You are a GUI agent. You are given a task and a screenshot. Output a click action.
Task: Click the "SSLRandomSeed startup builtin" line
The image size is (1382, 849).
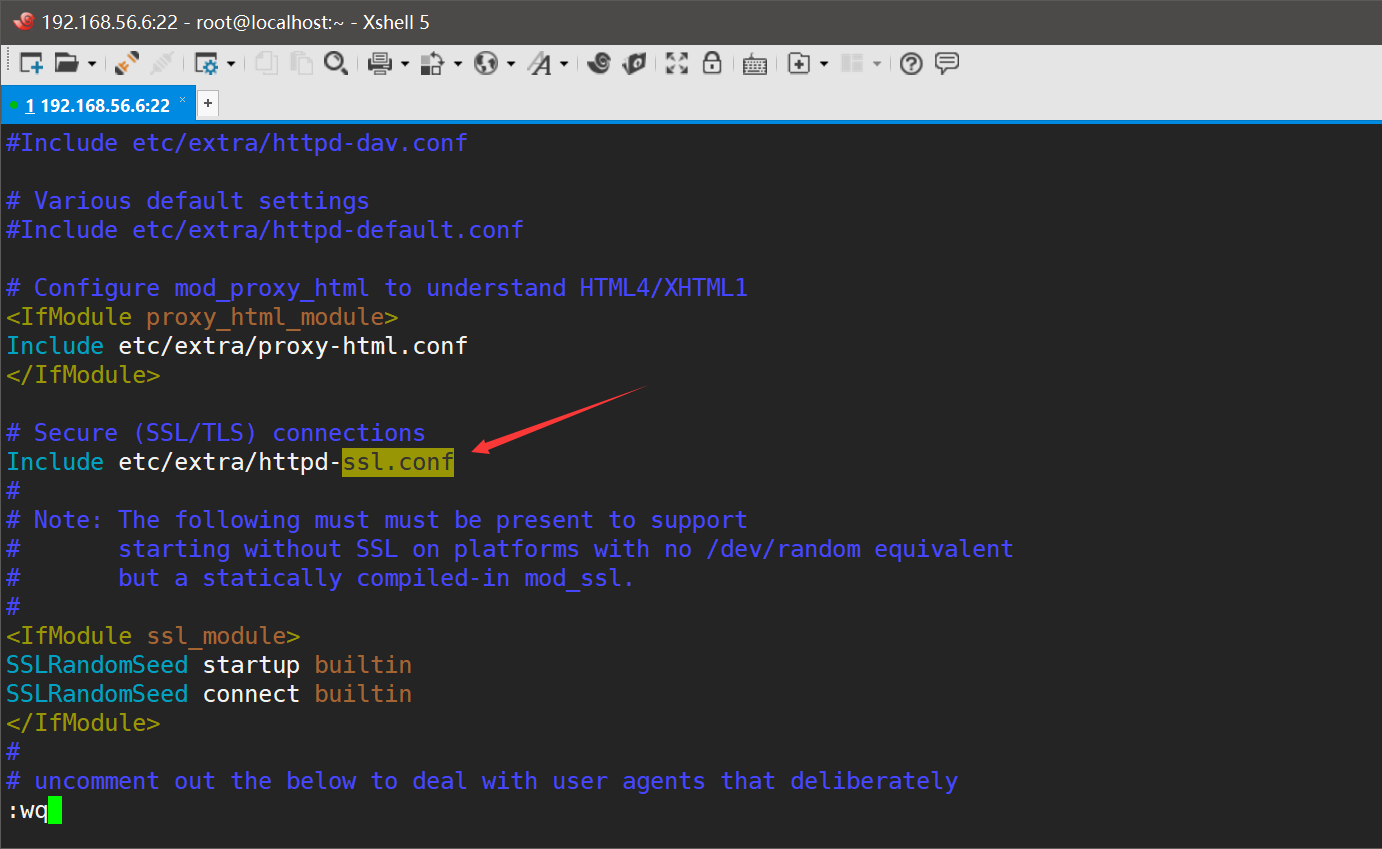tap(209, 665)
